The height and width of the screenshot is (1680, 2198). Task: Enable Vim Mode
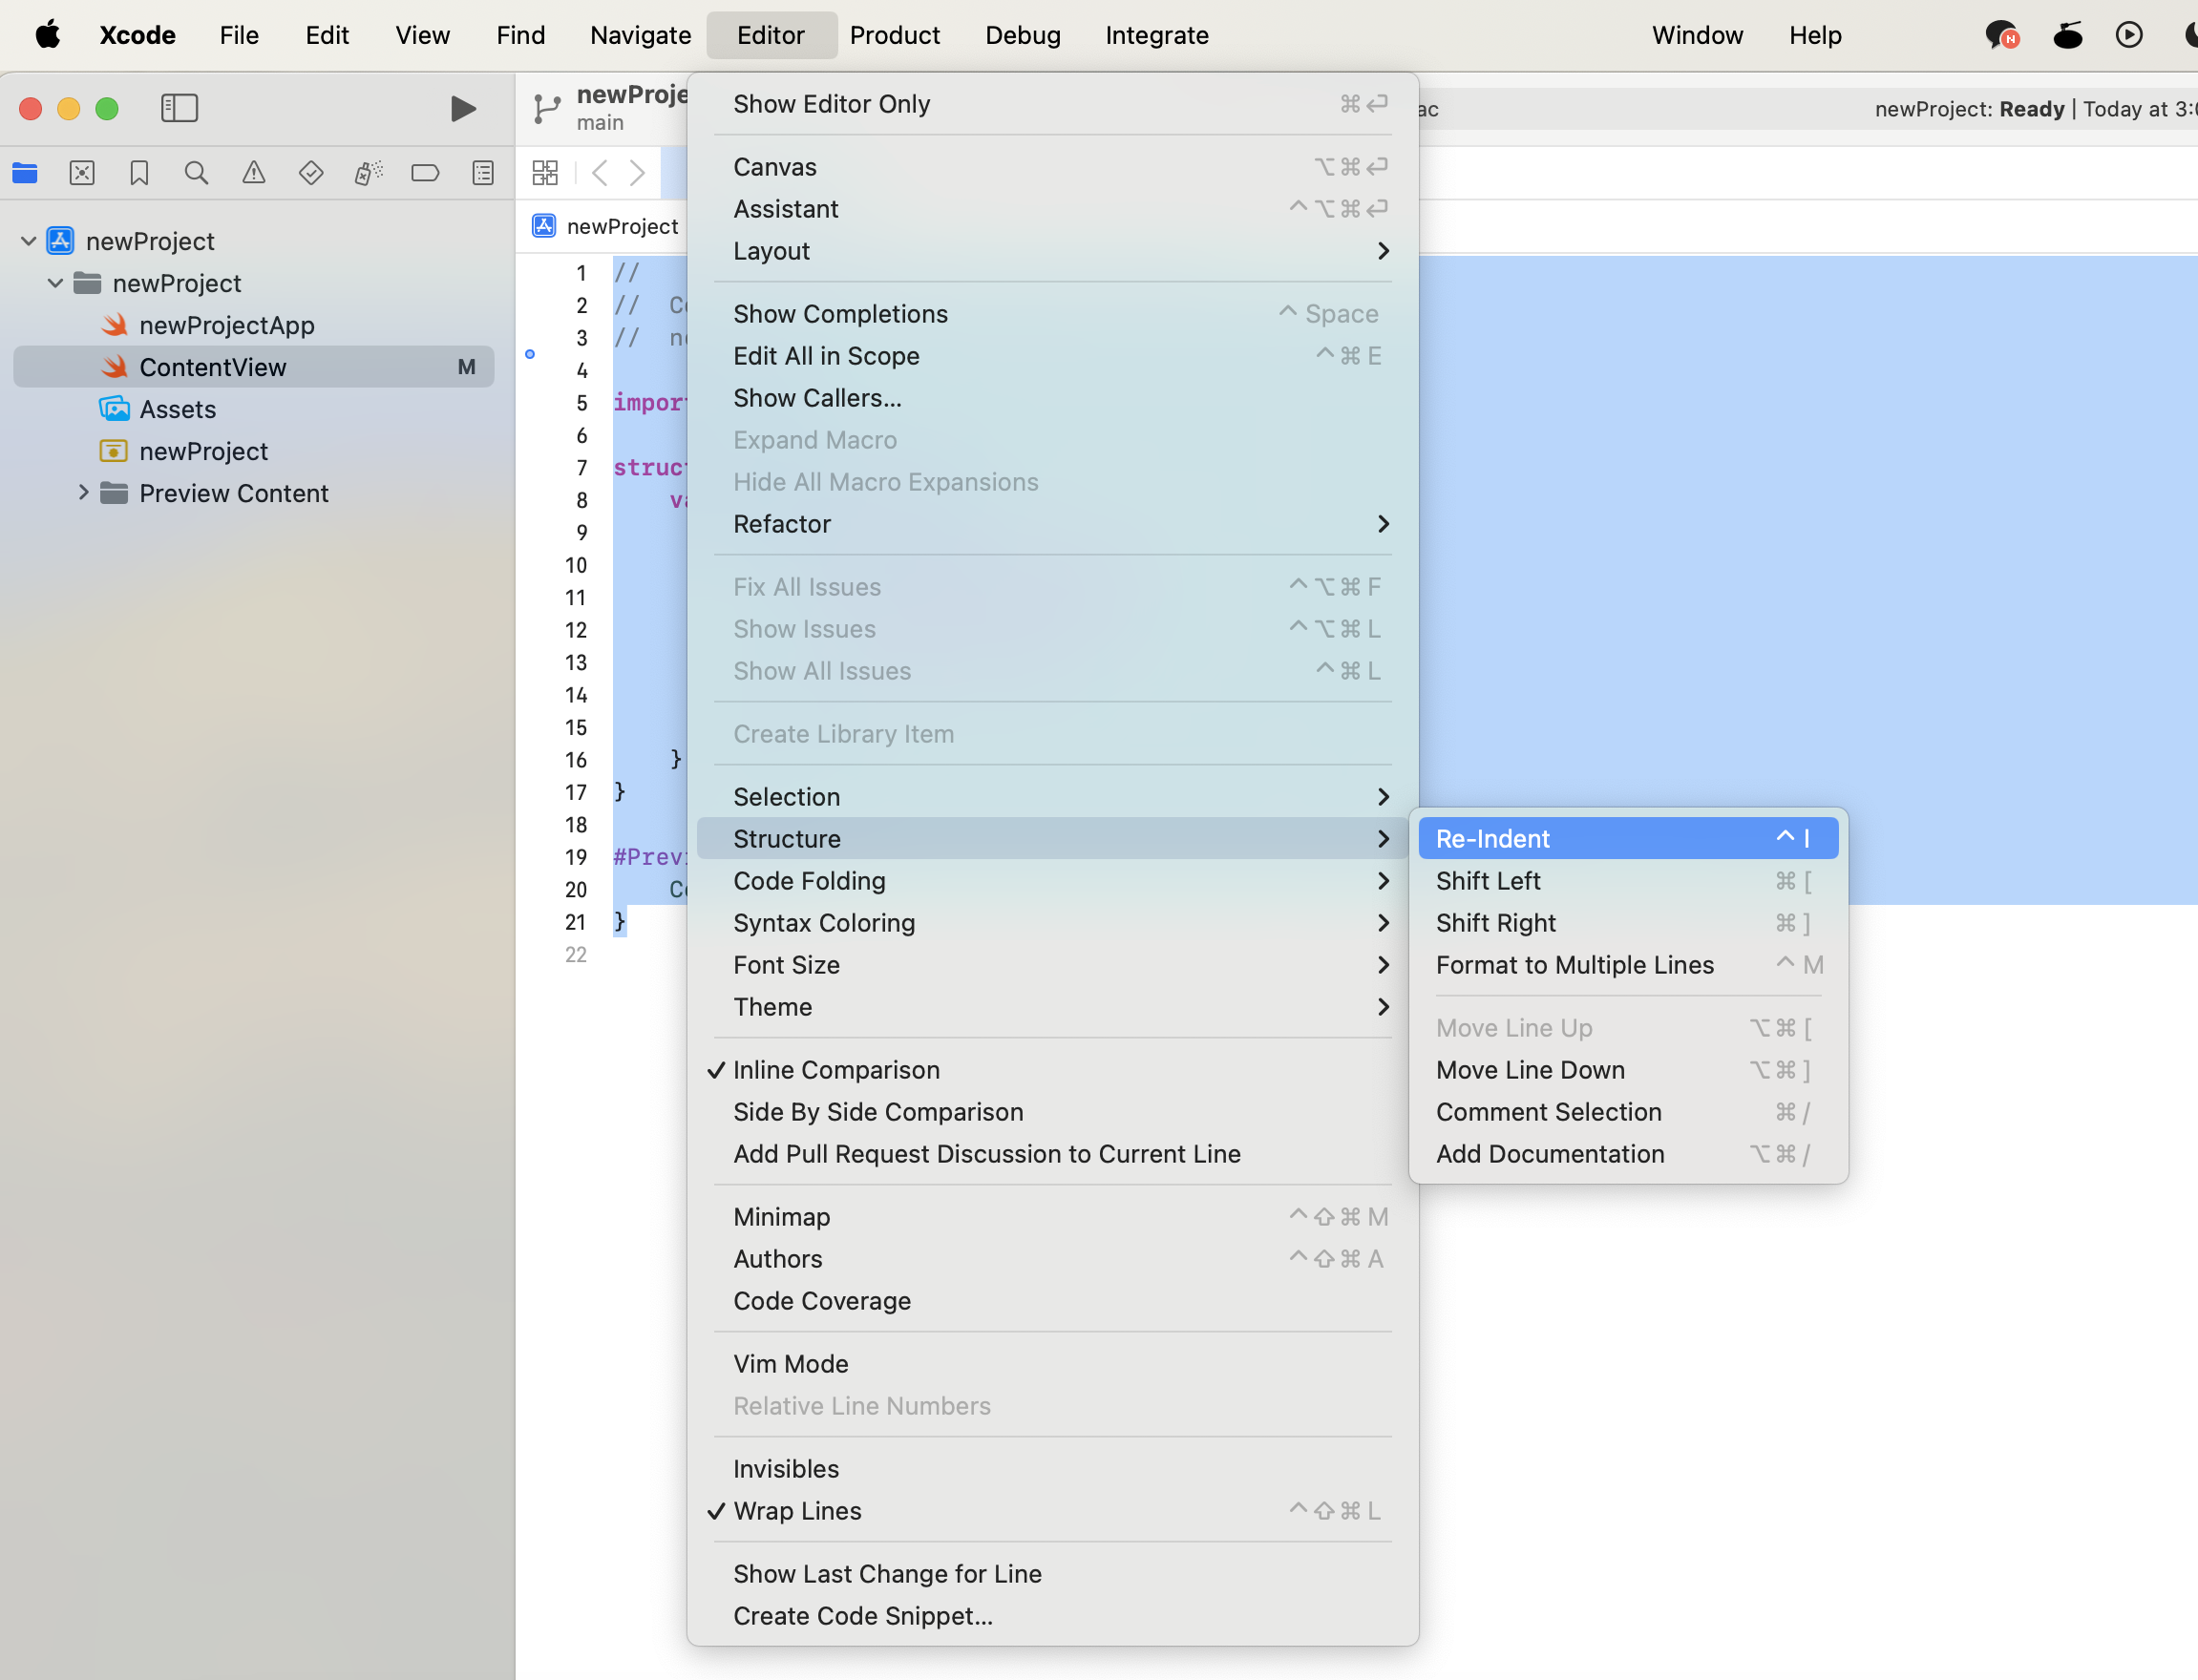tap(1053, 1364)
